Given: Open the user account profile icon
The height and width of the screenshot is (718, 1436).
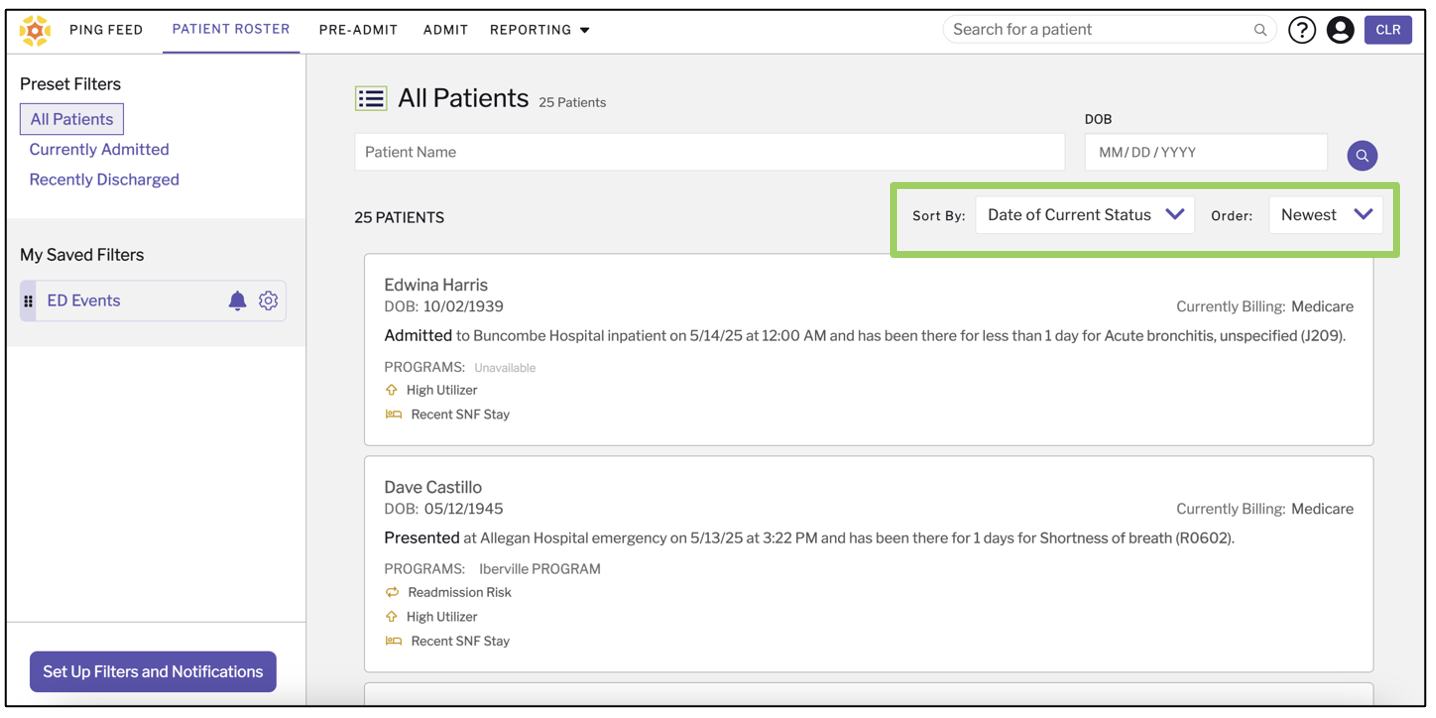Looking at the screenshot, I should (x=1340, y=29).
